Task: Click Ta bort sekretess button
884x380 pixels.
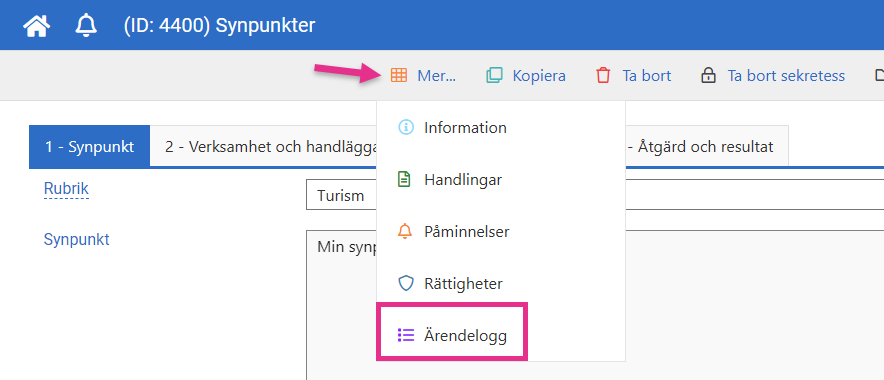Action: click(x=773, y=76)
